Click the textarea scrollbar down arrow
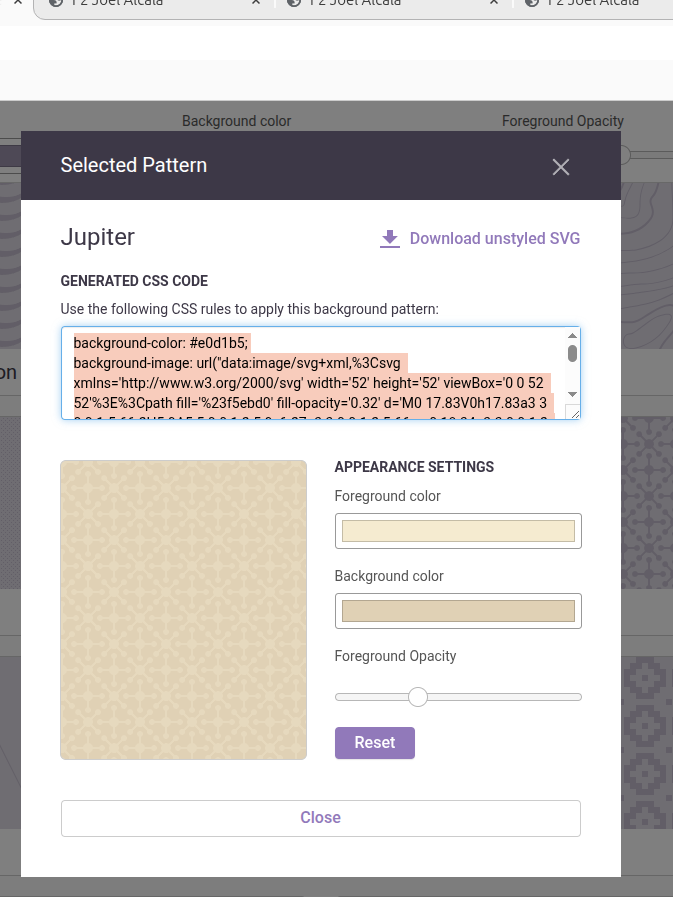673x897 pixels. tap(573, 395)
